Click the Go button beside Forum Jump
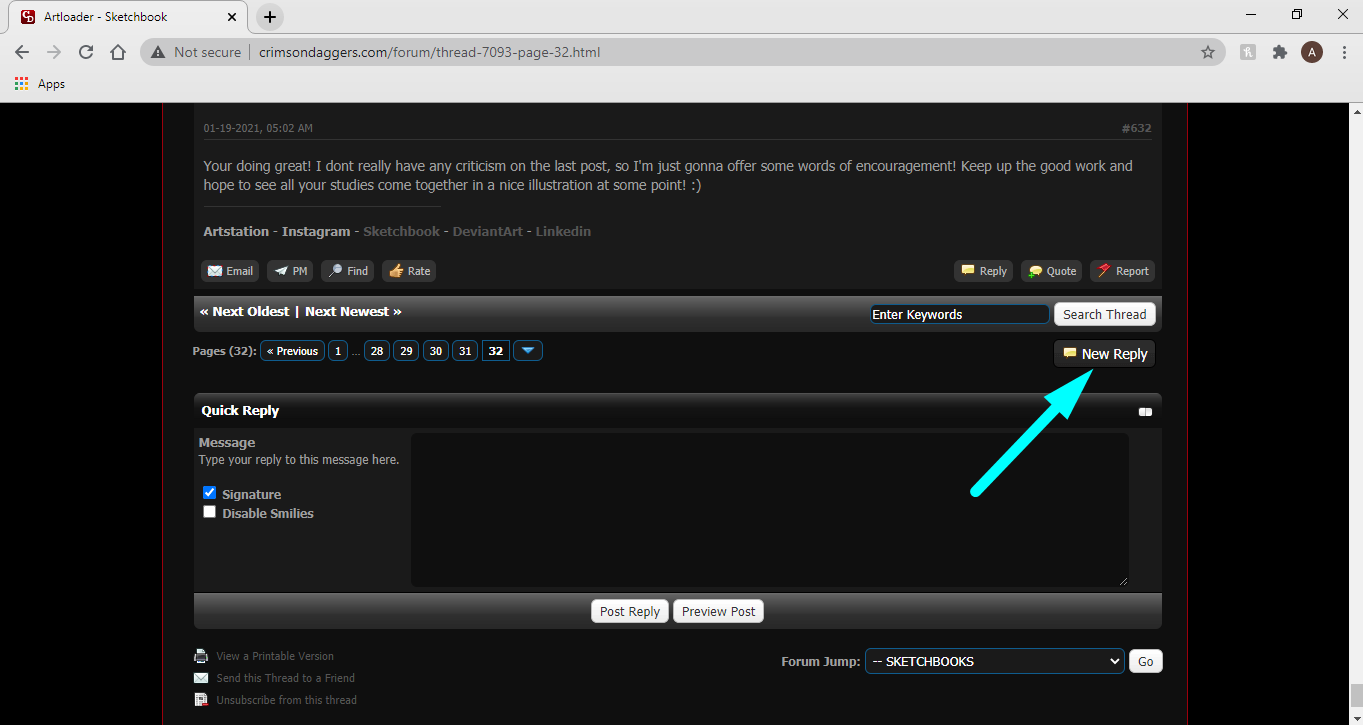Image resolution: width=1363 pixels, height=725 pixels. 1146,661
